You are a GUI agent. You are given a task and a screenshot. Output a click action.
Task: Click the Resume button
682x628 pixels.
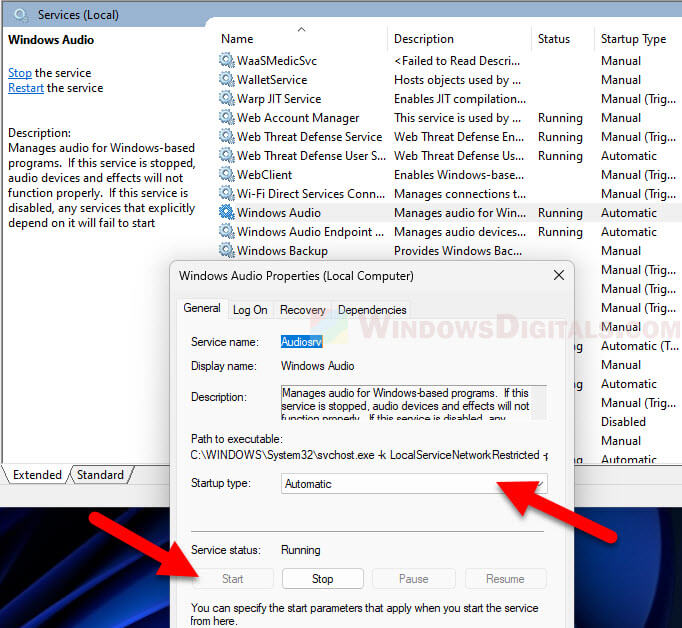[505, 579]
